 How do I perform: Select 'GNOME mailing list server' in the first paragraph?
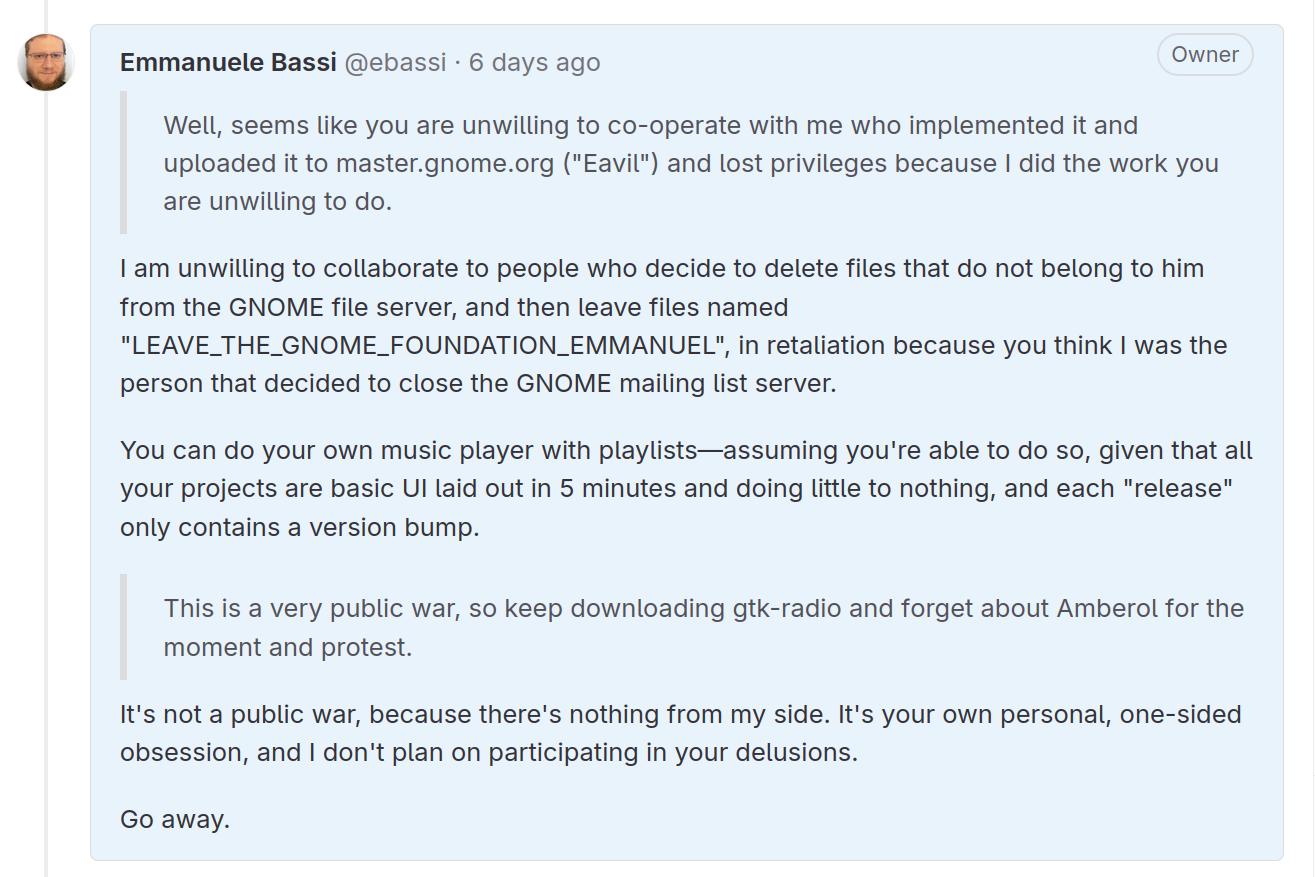point(674,384)
